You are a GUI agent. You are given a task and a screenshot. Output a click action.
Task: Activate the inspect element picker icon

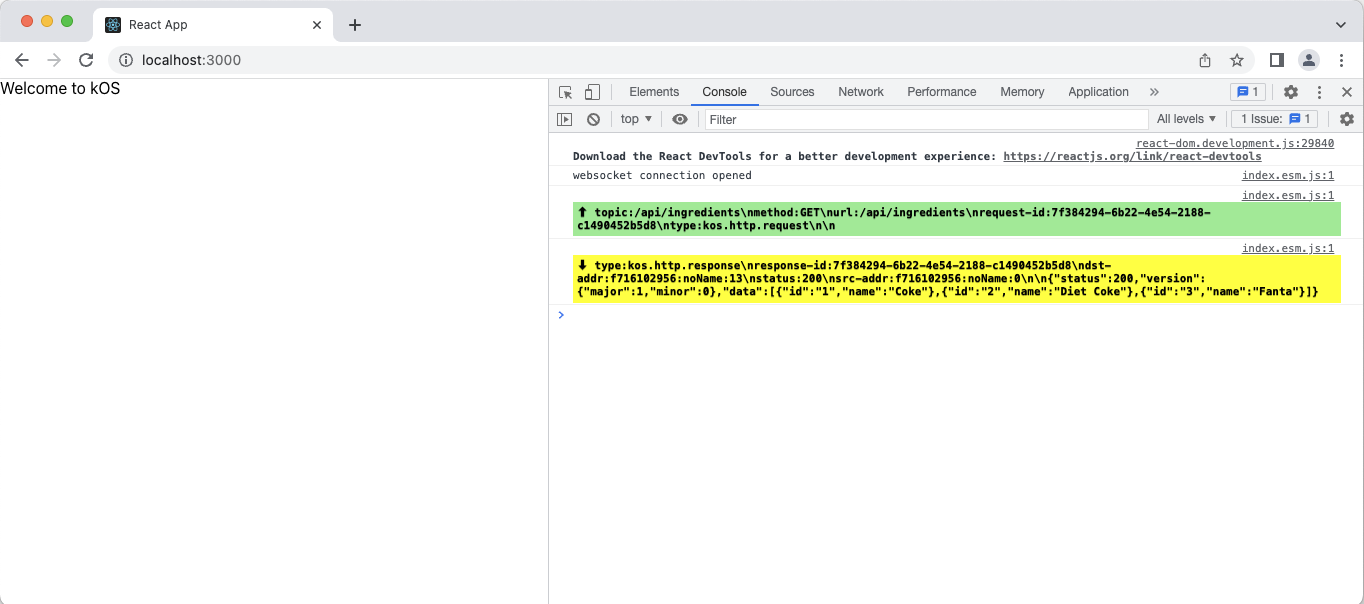click(x=566, y=92)
